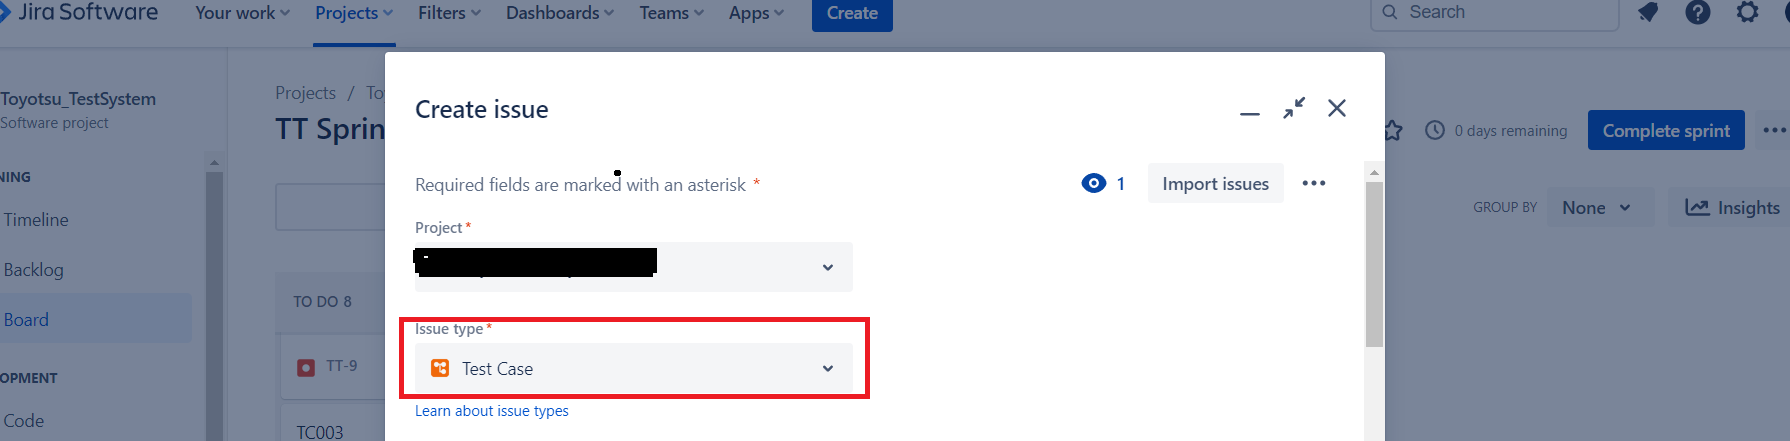This screenshot has height=441, width=1790.
Task: Click the Import issues button
Action: pyautogui.click(x=1215, y=183)
